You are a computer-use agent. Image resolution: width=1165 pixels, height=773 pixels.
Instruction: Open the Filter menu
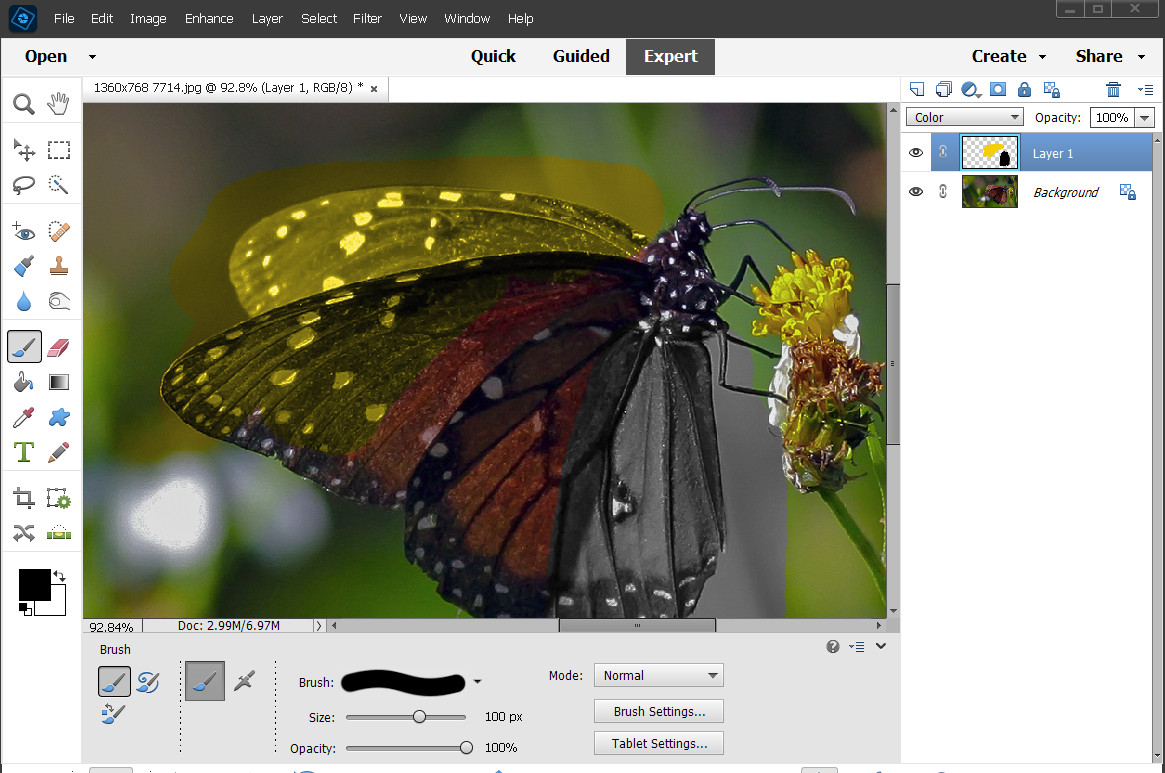[367, 18]
